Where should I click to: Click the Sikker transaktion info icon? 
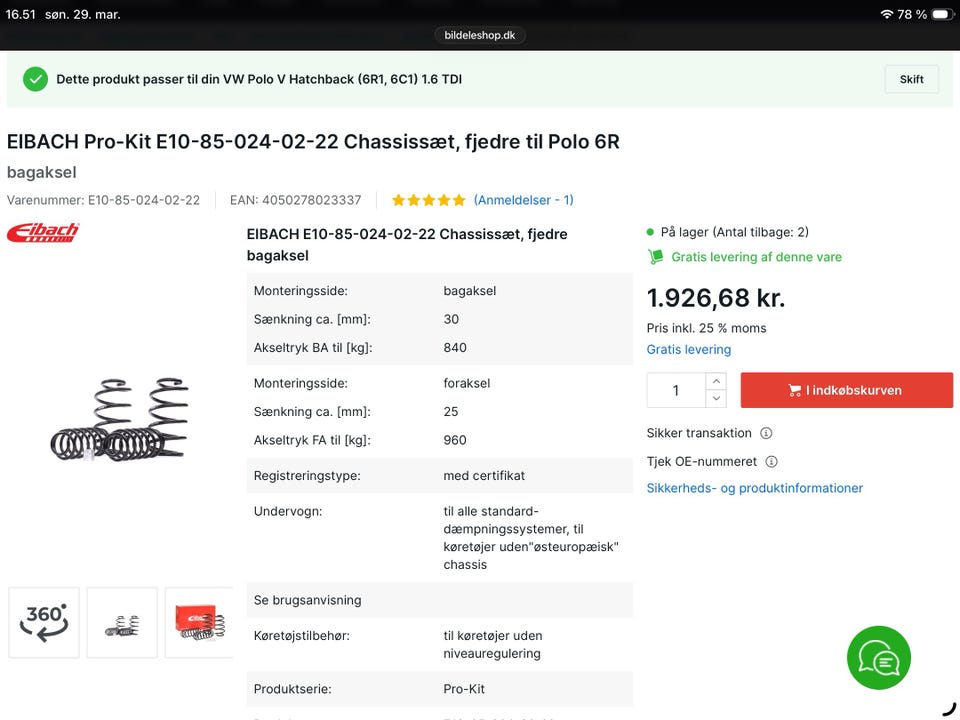[766, 434]
